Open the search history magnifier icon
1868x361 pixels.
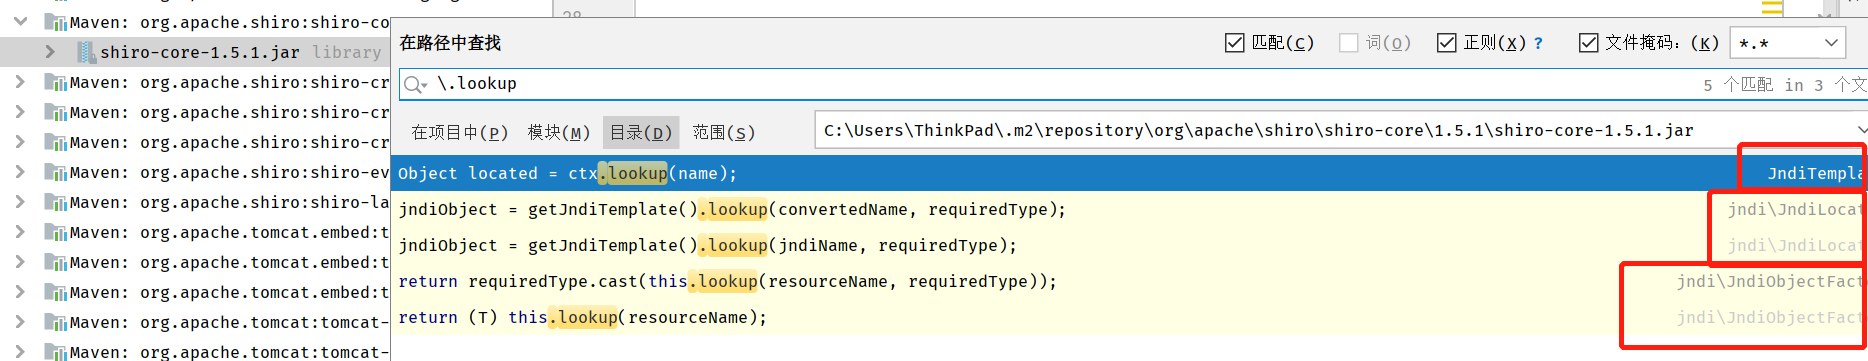tap(415, 84)
